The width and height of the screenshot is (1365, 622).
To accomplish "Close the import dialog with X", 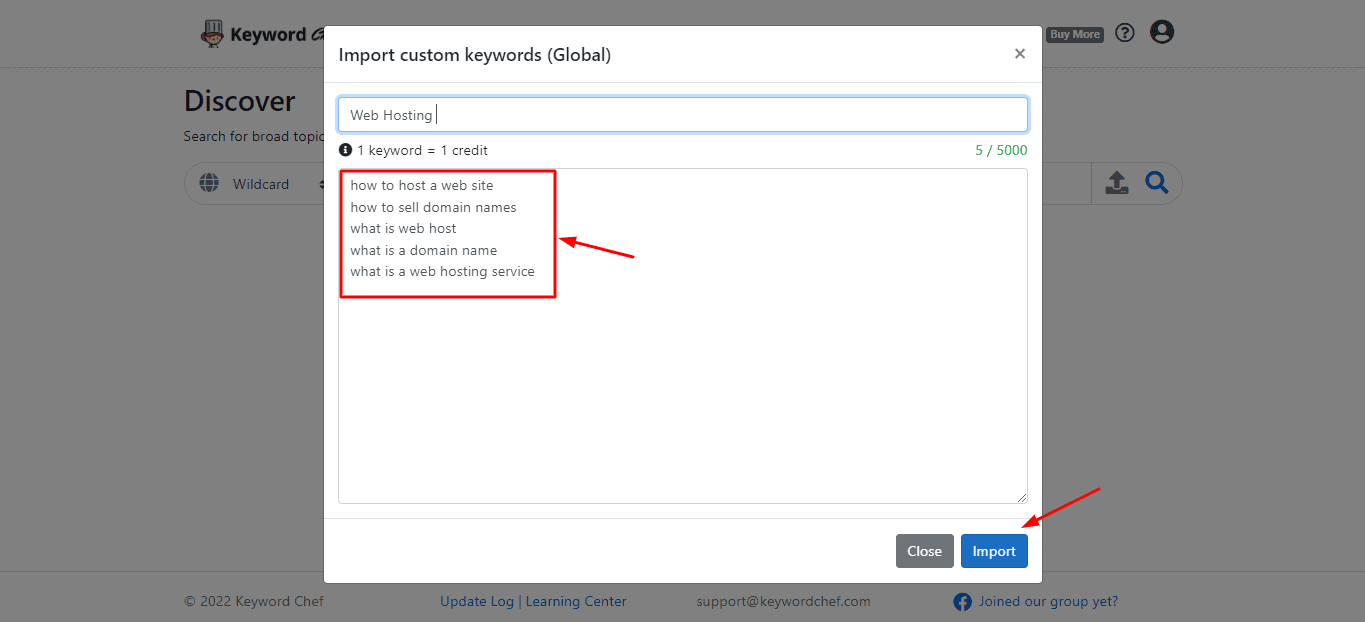I will [x=1019, y=54].
